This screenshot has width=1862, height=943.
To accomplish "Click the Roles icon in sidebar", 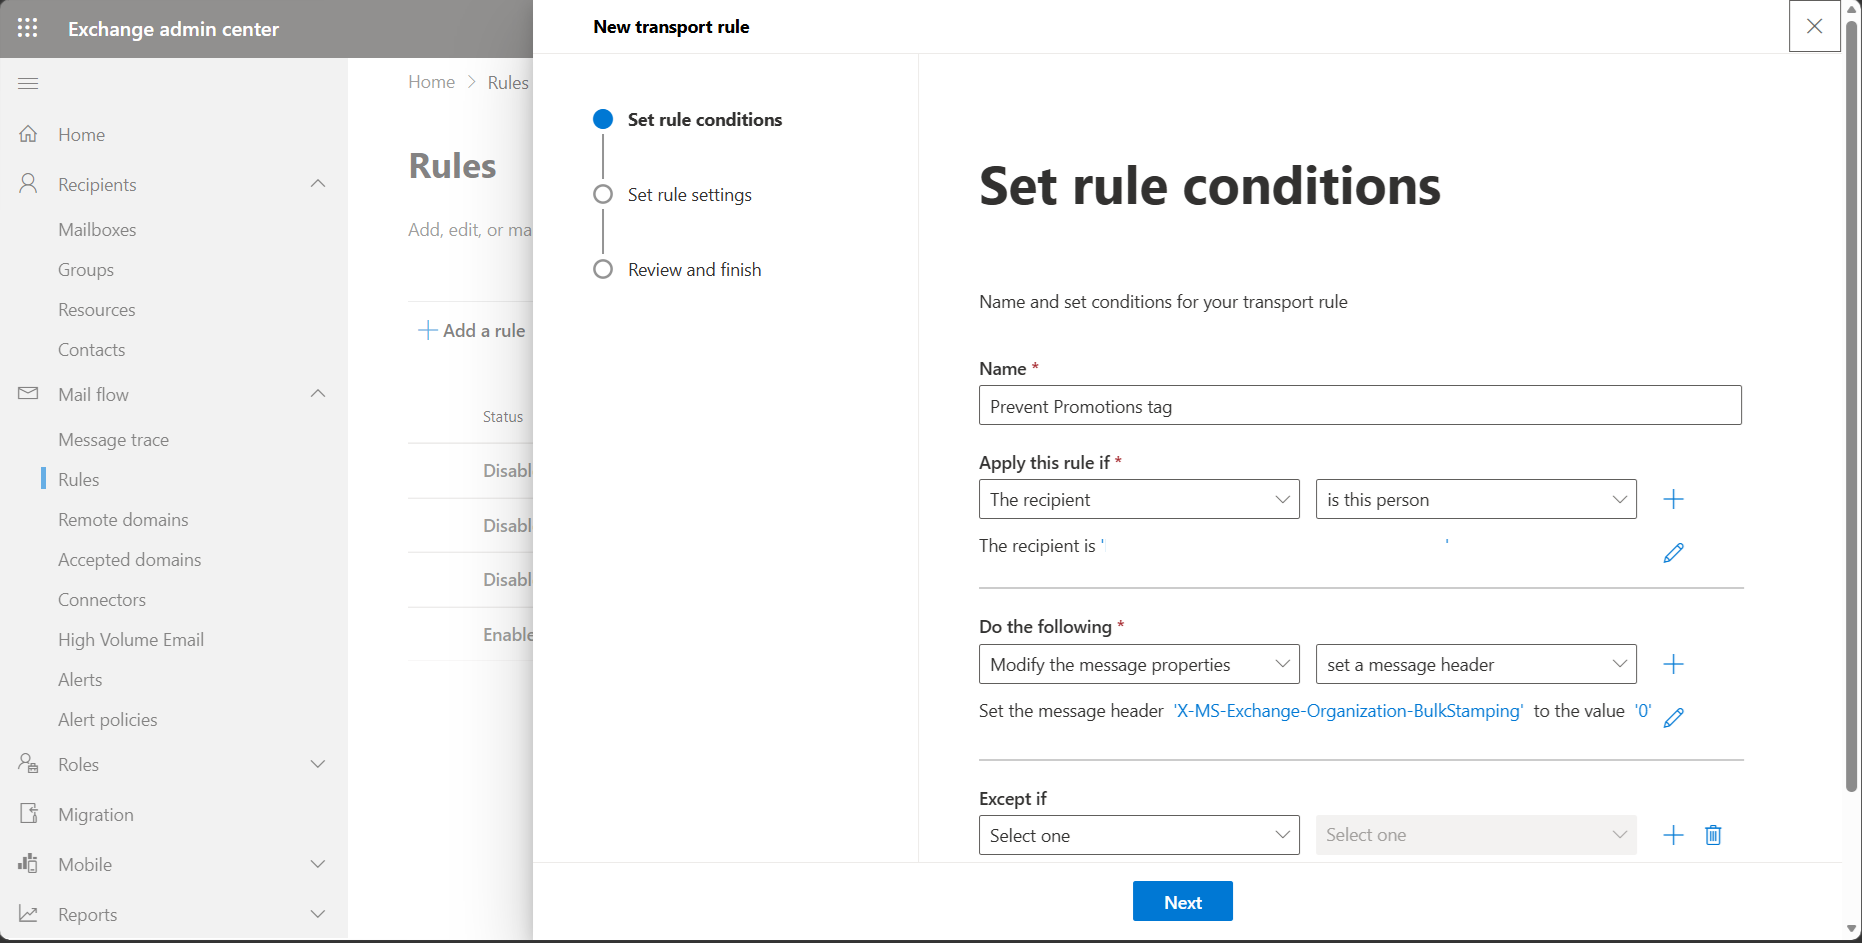I will 28,764.
